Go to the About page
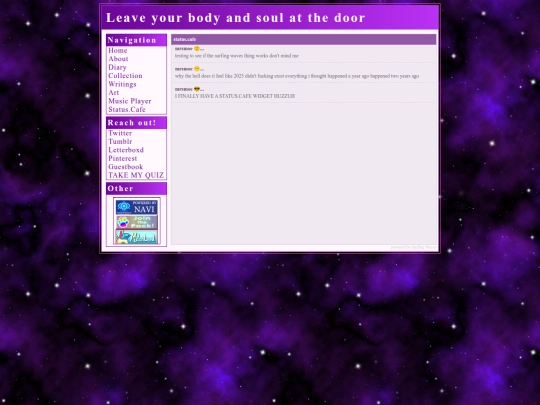540x405 pixels. tap(118, 59)
